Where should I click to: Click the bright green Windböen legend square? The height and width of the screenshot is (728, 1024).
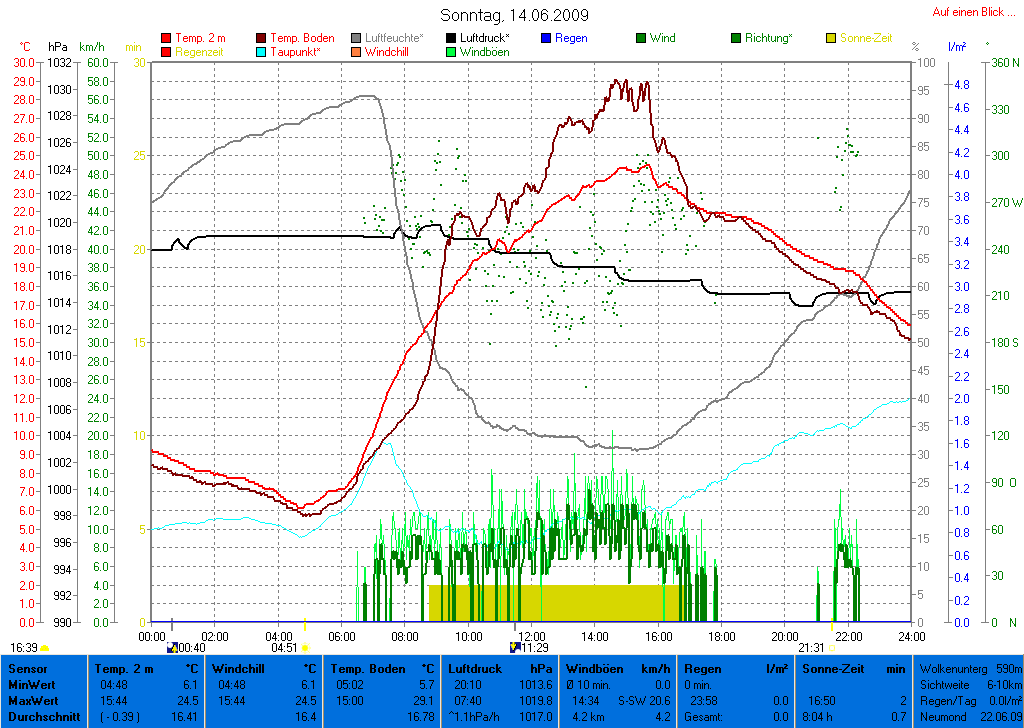451,52
